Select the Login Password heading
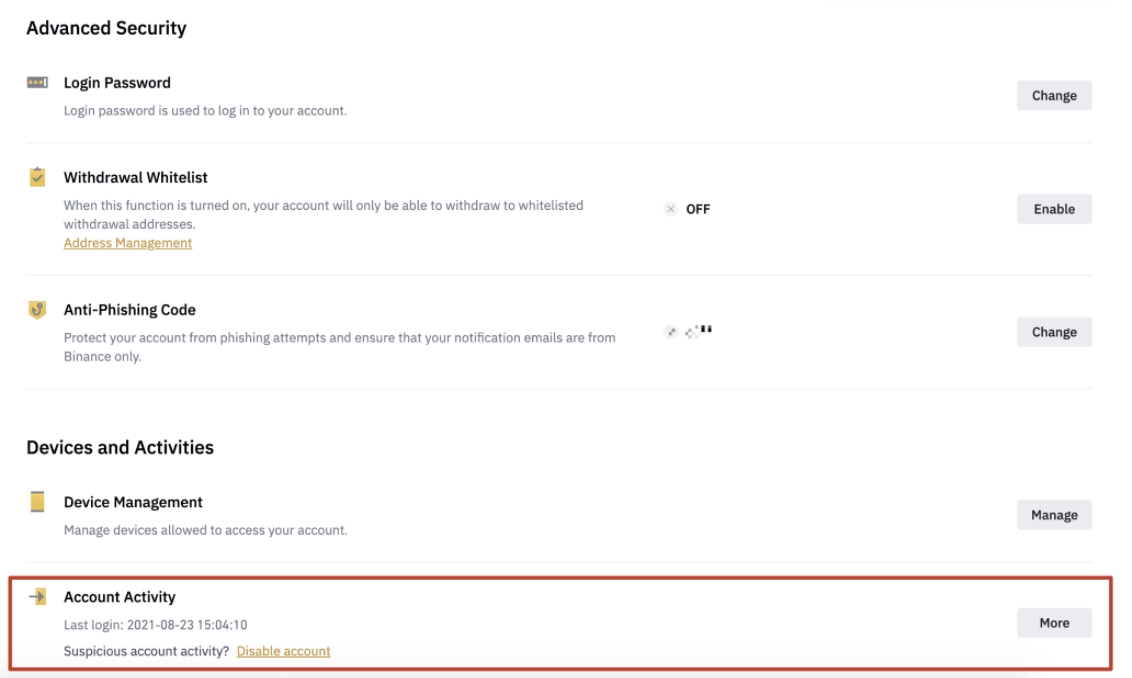Screen dimensions: 1132x678 click(117, 83)
